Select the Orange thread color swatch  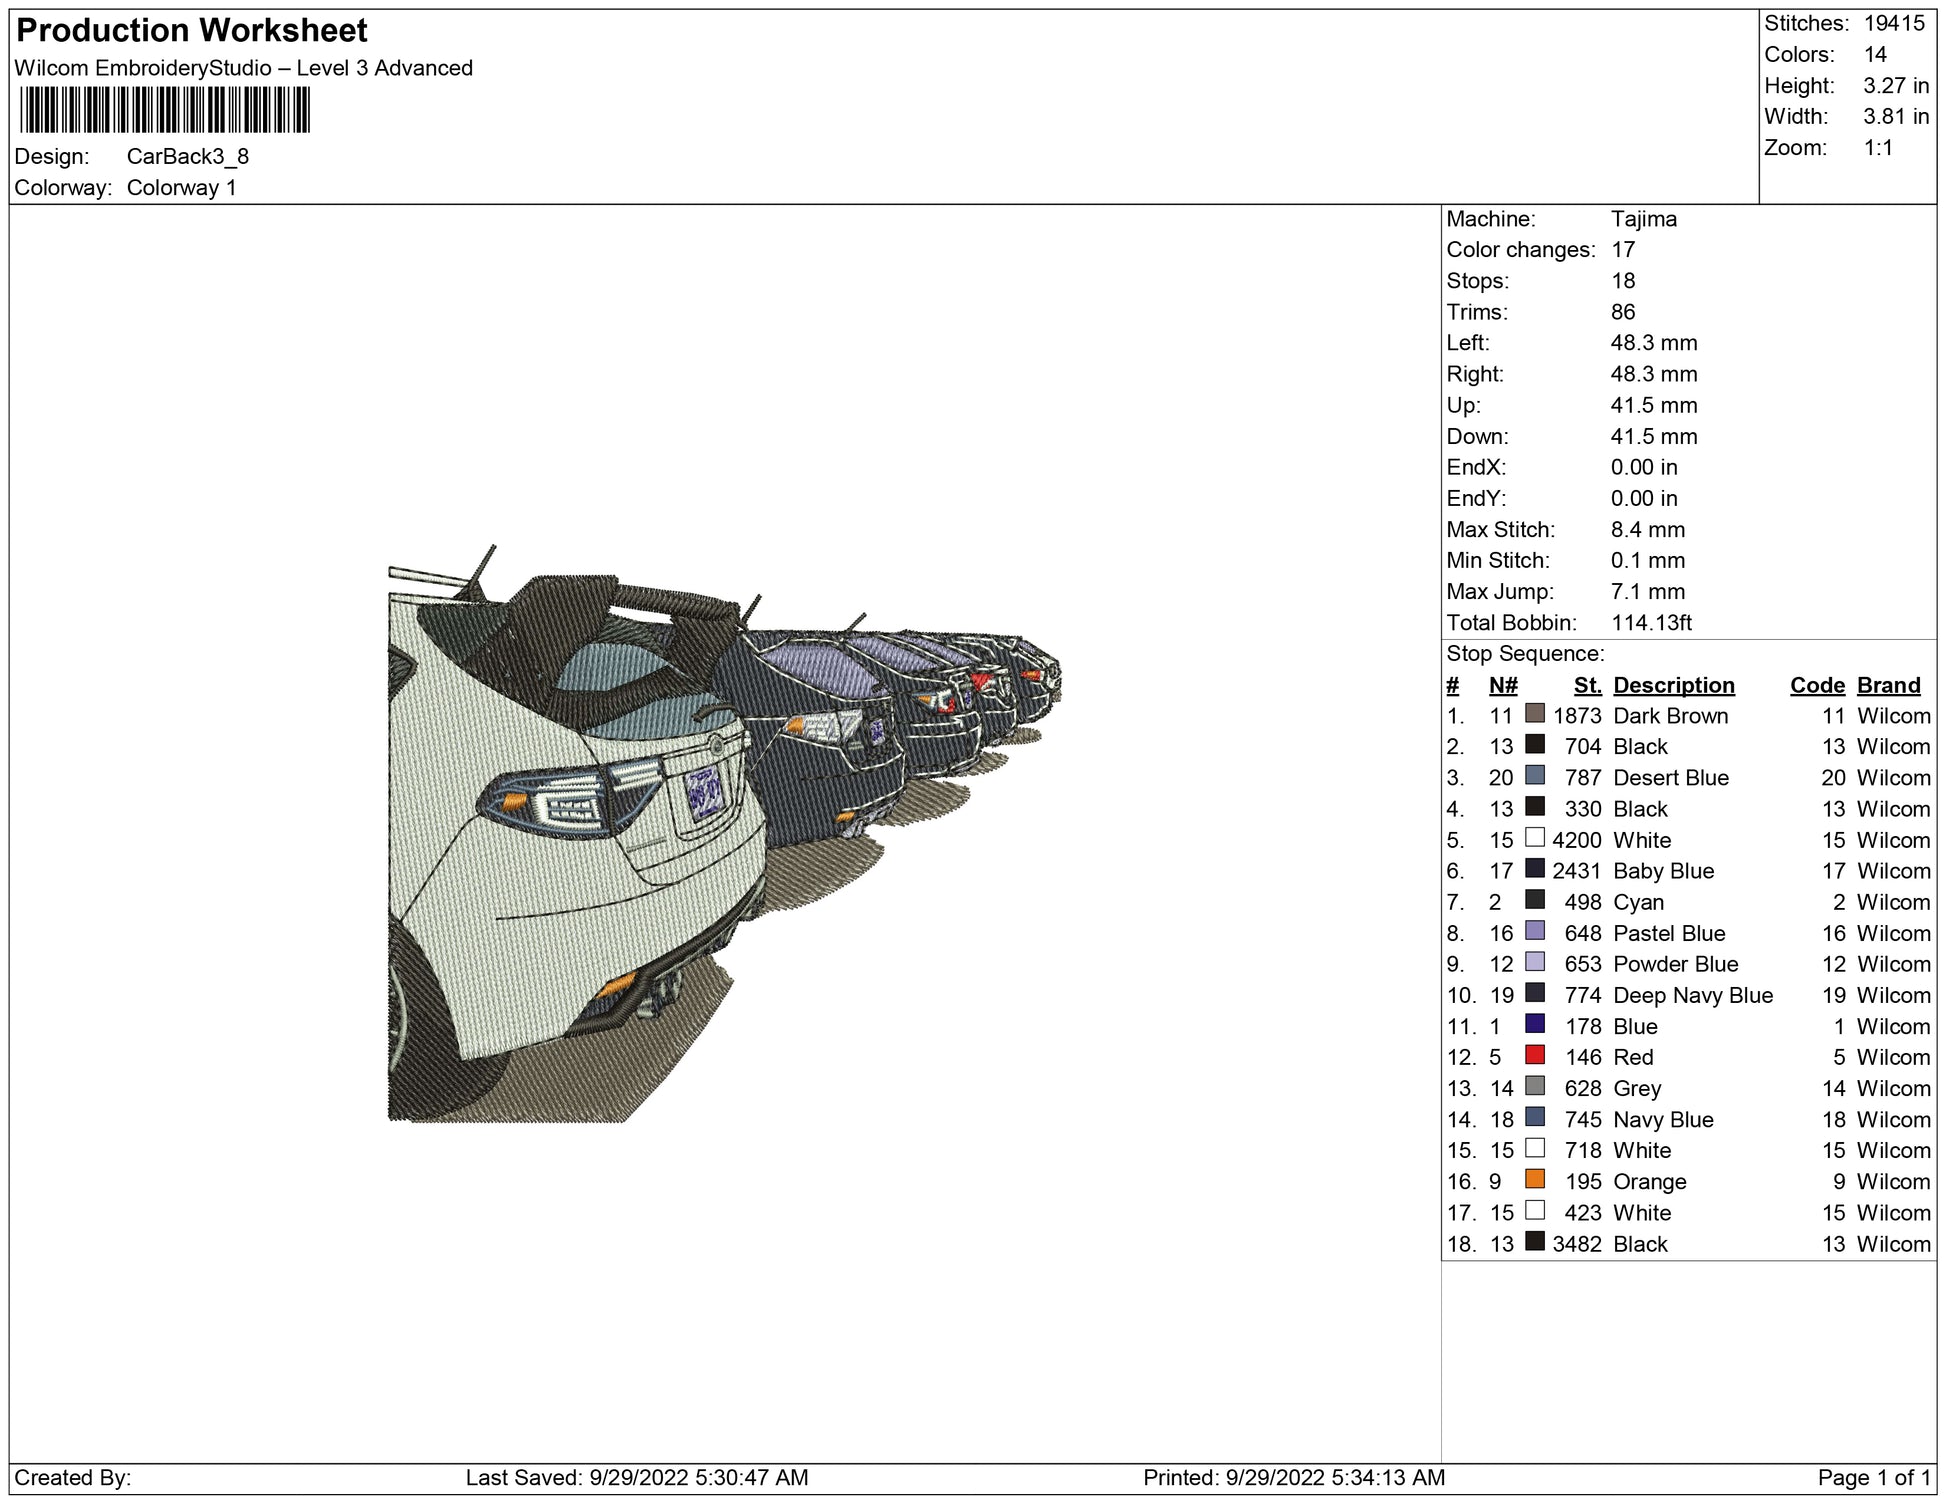click(x=1534, y=1179)
